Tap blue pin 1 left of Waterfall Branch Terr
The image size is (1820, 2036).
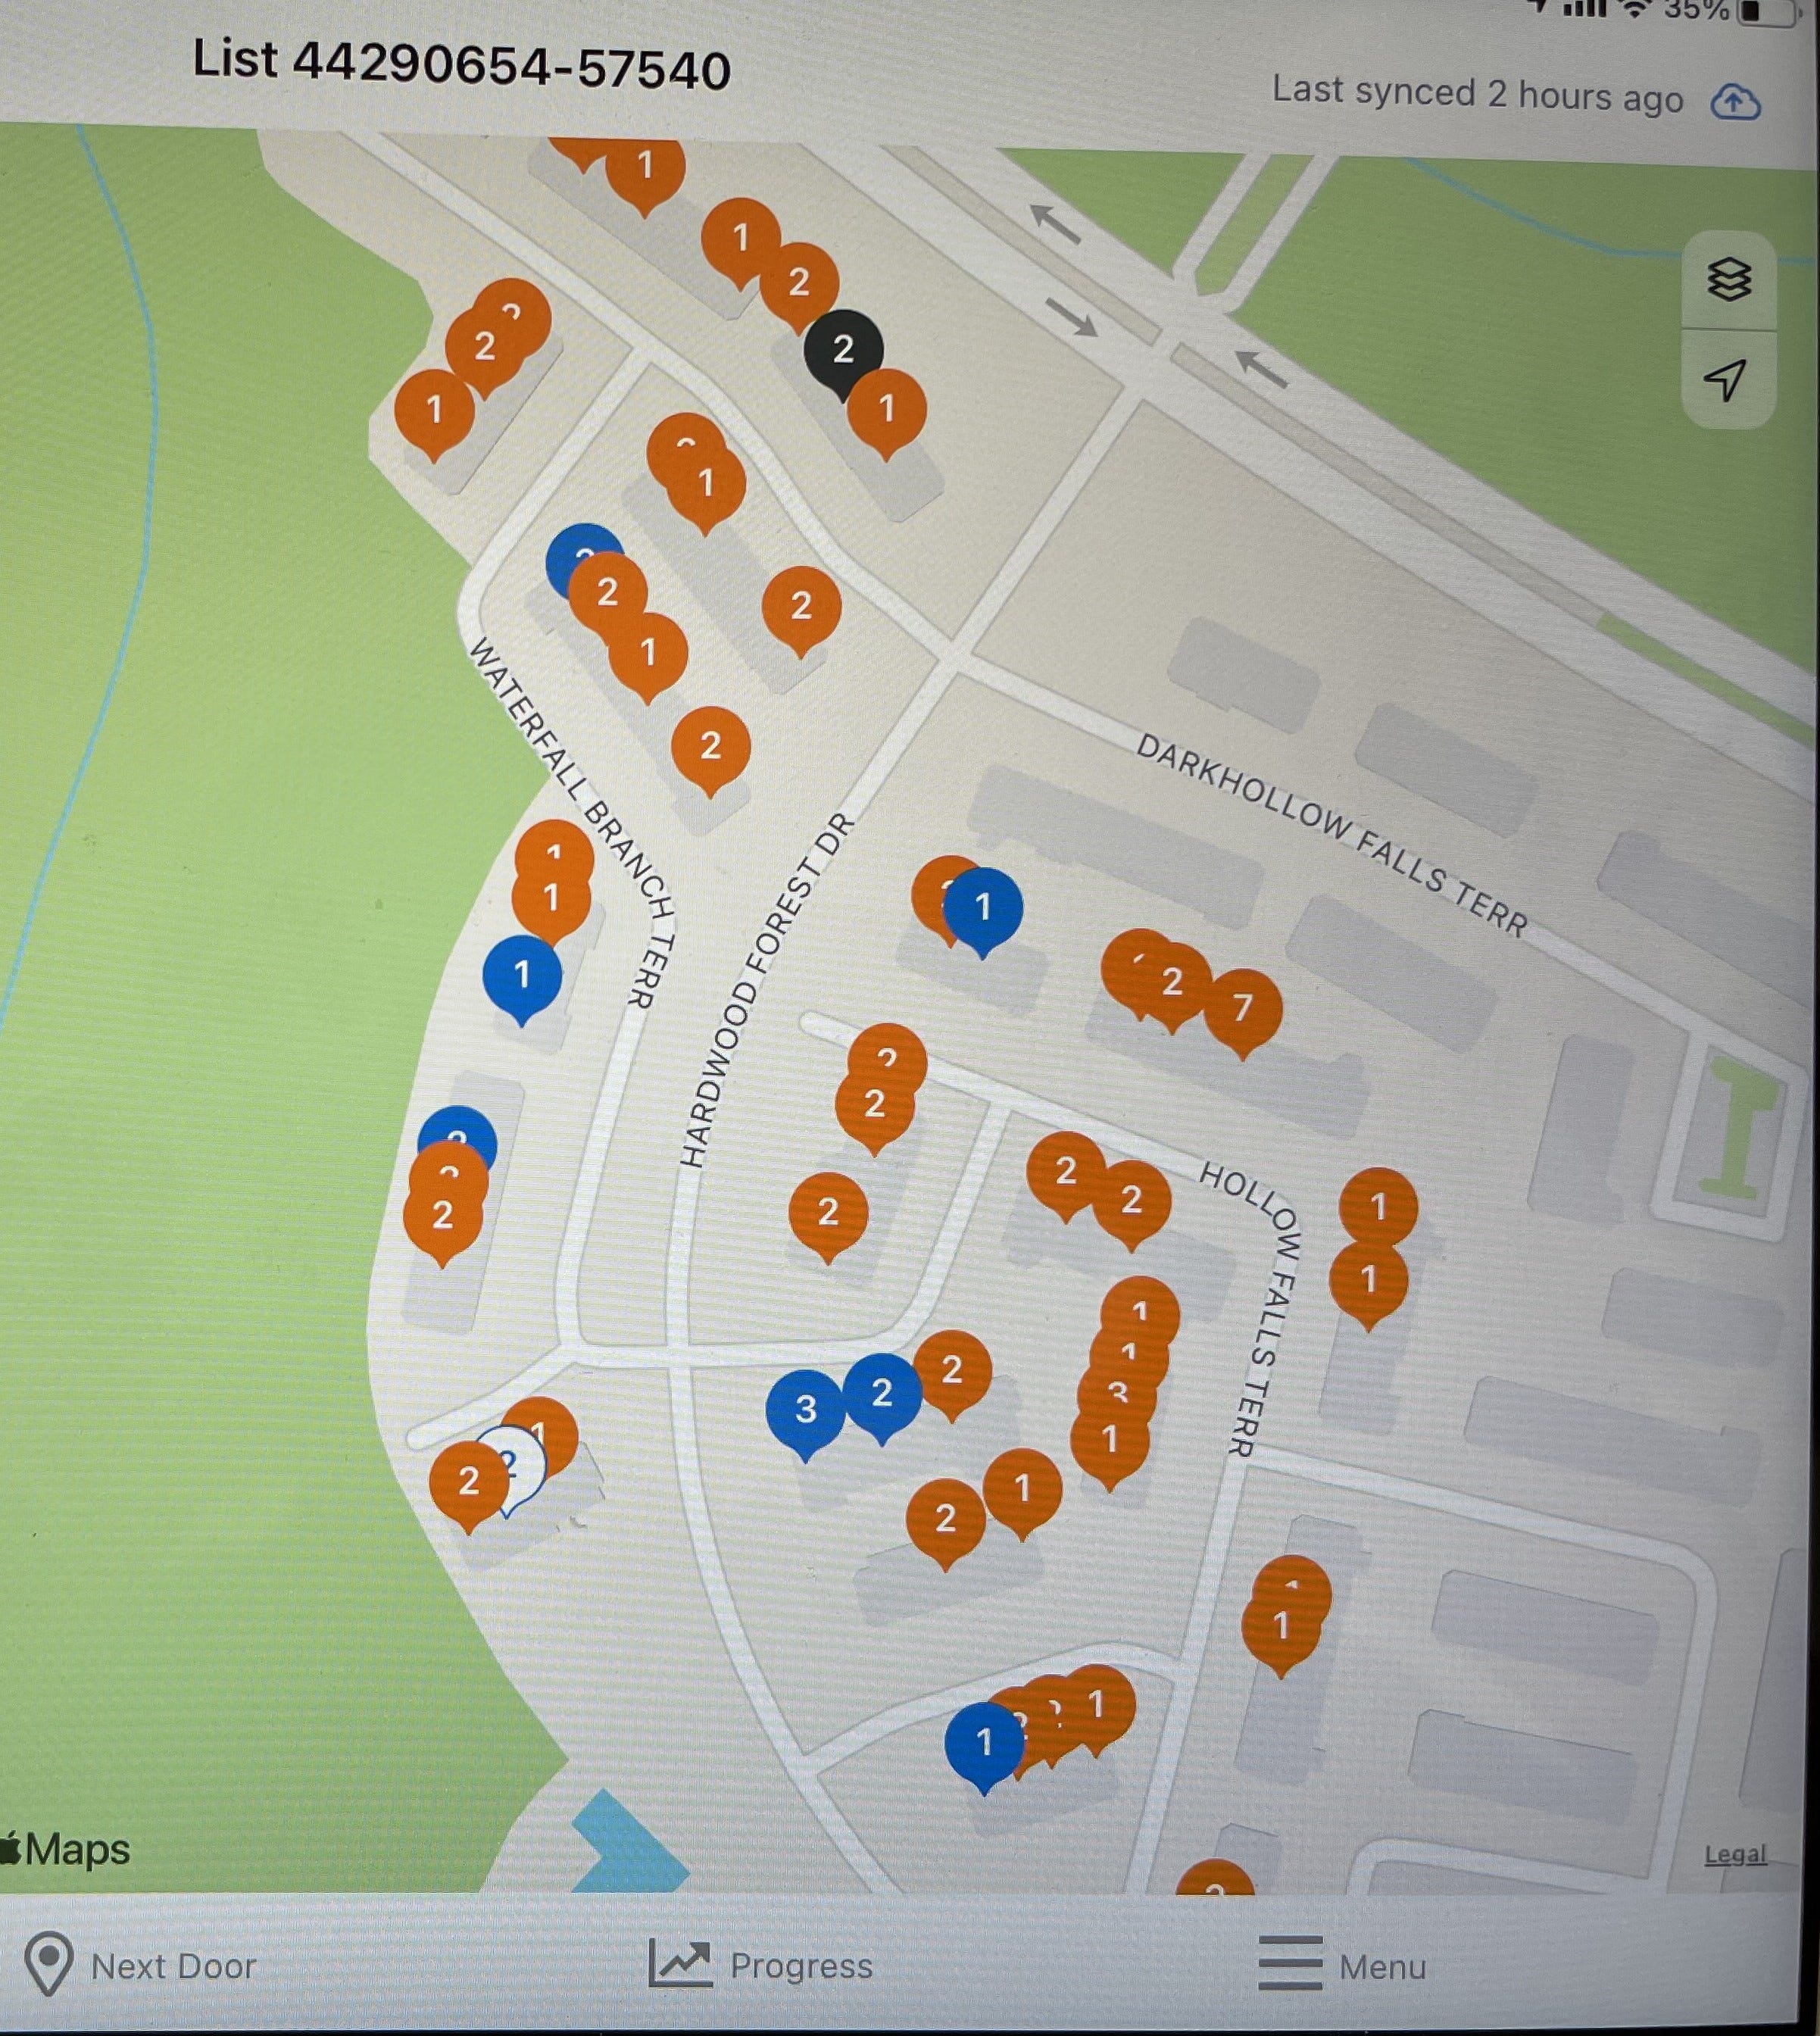click(521, 978)
